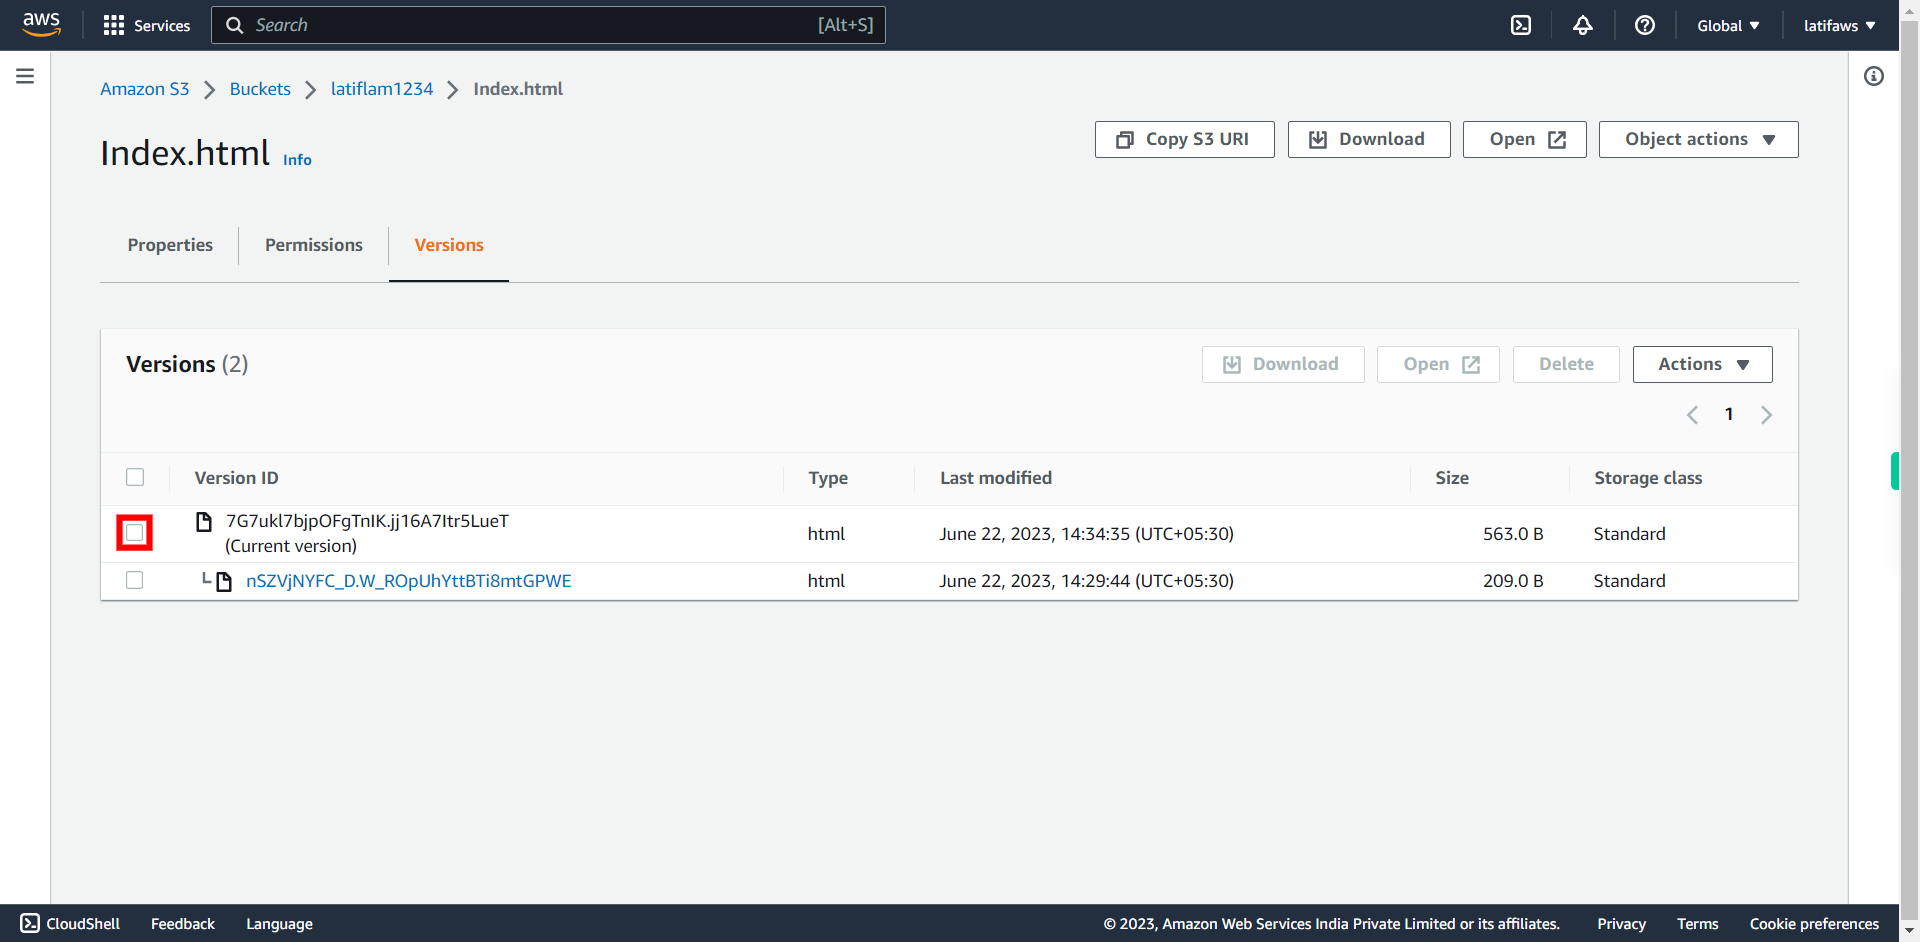Switch to the Properties tab

(170, 245)
